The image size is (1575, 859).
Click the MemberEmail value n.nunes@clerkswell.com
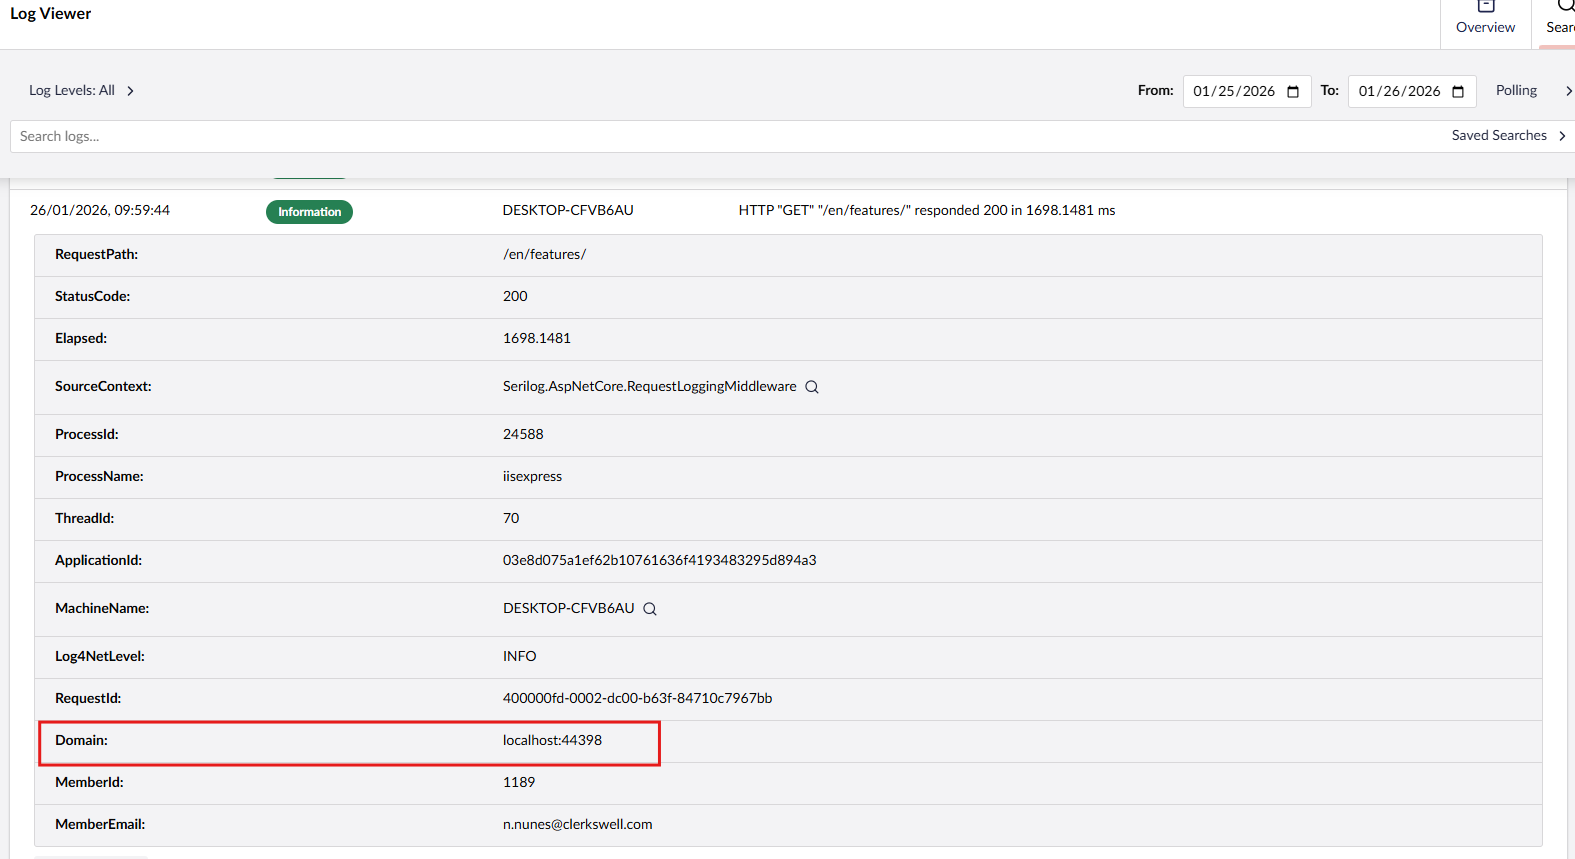(577, 825)
